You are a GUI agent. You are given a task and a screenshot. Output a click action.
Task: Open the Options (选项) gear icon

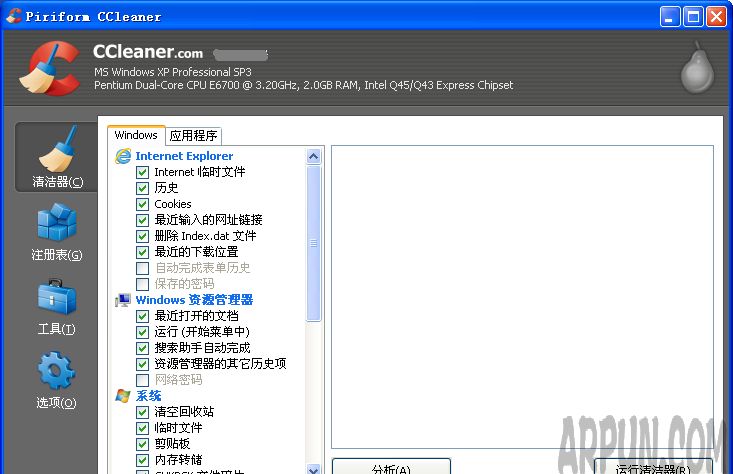[57, 379]
